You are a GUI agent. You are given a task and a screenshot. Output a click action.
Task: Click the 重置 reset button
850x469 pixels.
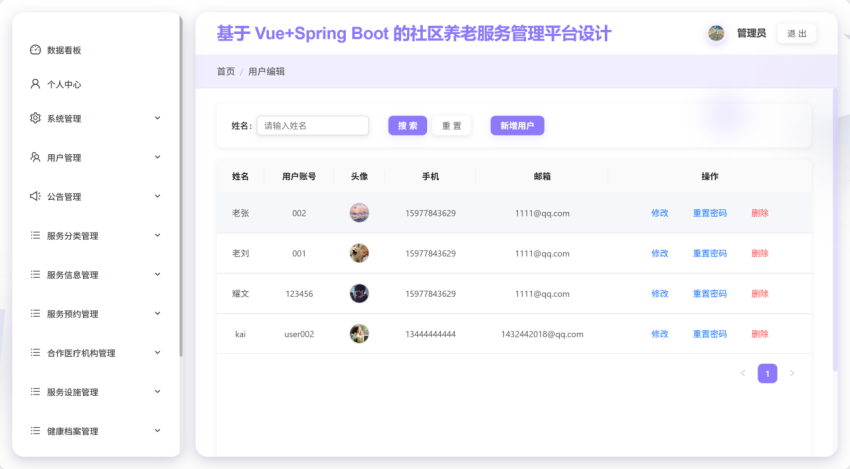pos(451,125)
